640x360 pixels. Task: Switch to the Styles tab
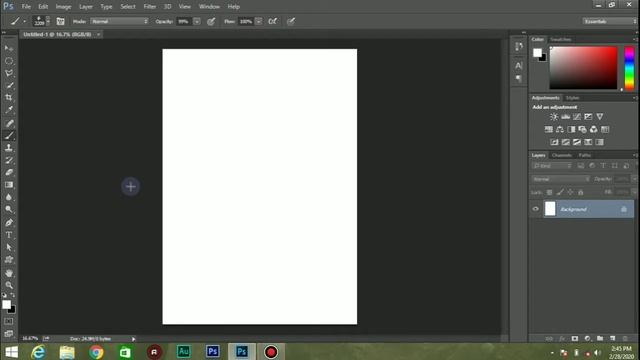coord(572,98)
